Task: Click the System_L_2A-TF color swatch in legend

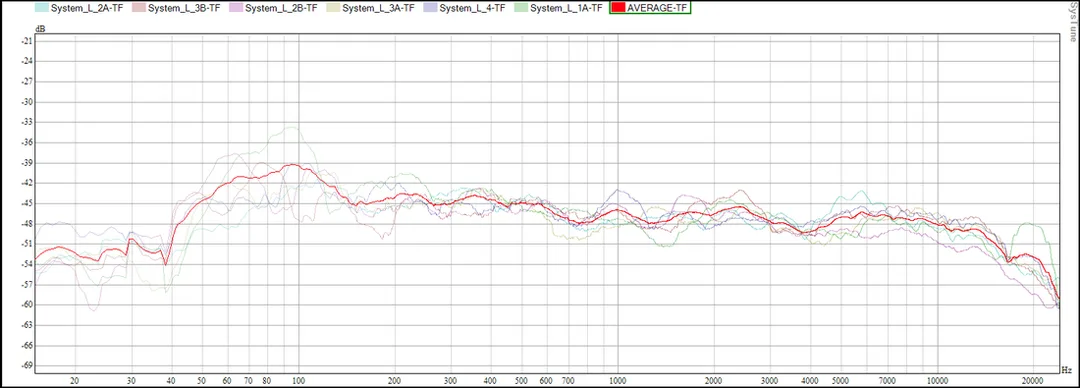Action: (x=41, y=8)
